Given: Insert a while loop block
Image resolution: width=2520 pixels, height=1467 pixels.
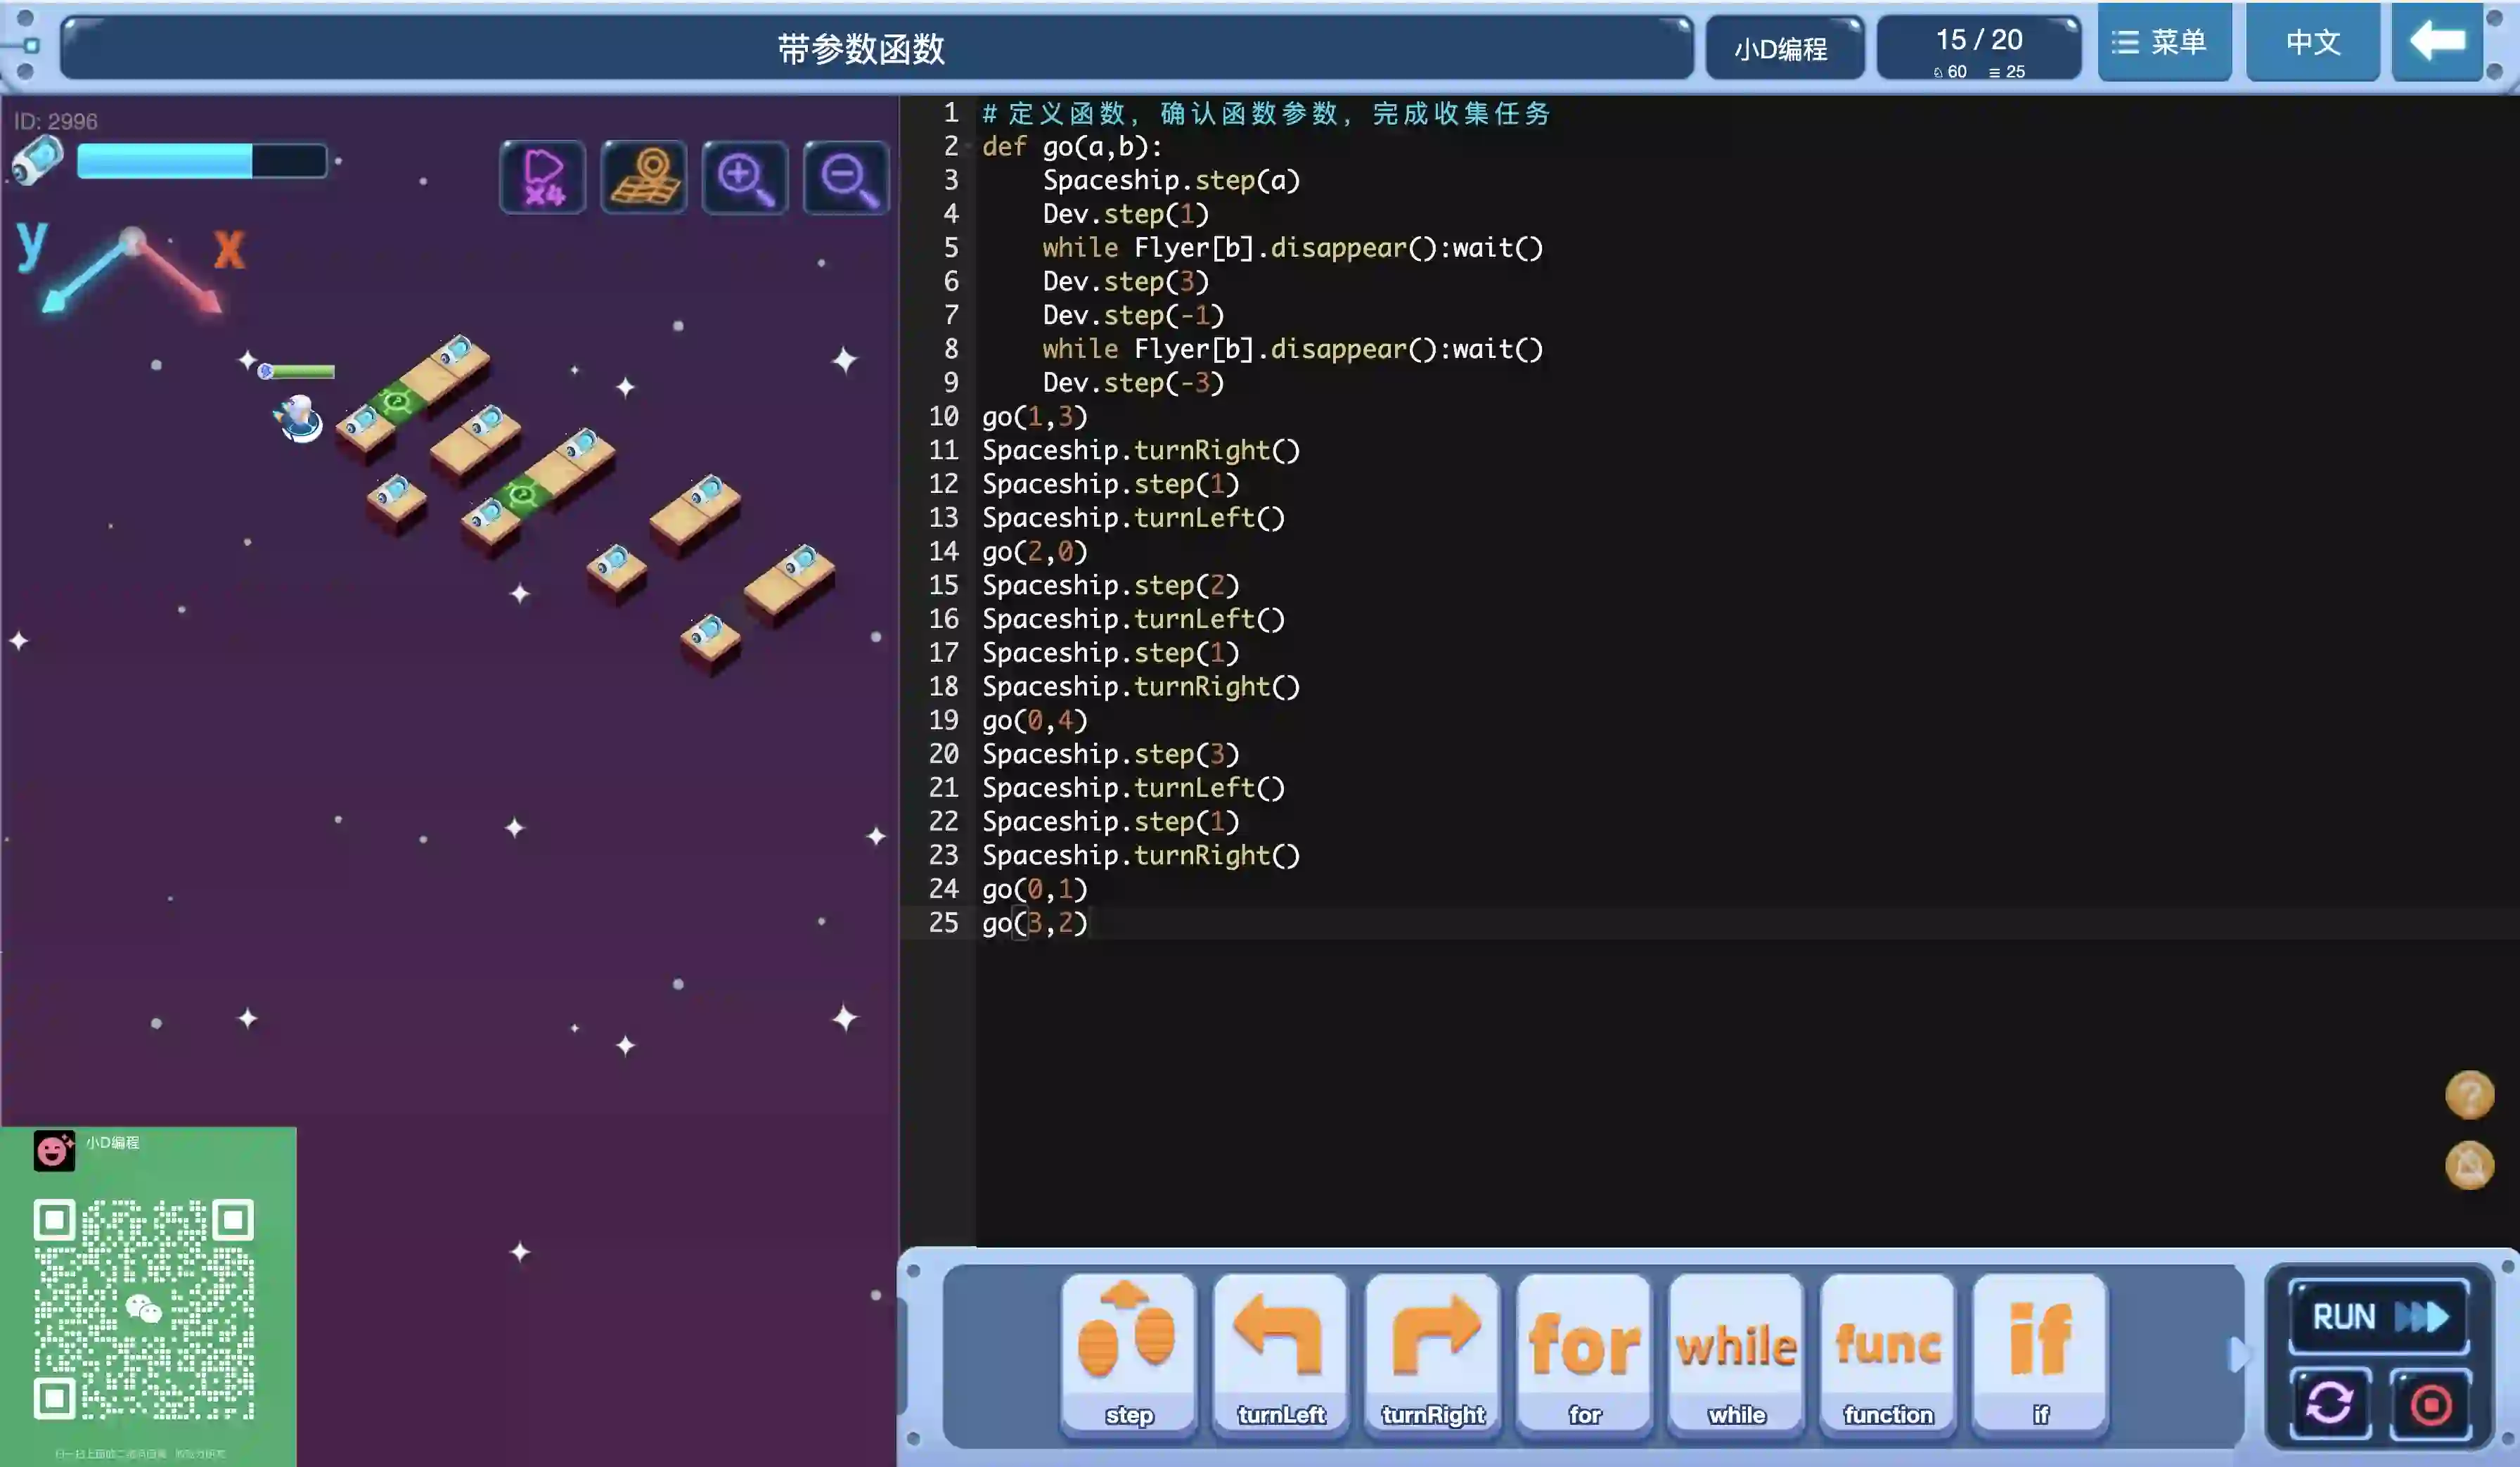Looking at the screenshot, I should click(1736, 1352).
